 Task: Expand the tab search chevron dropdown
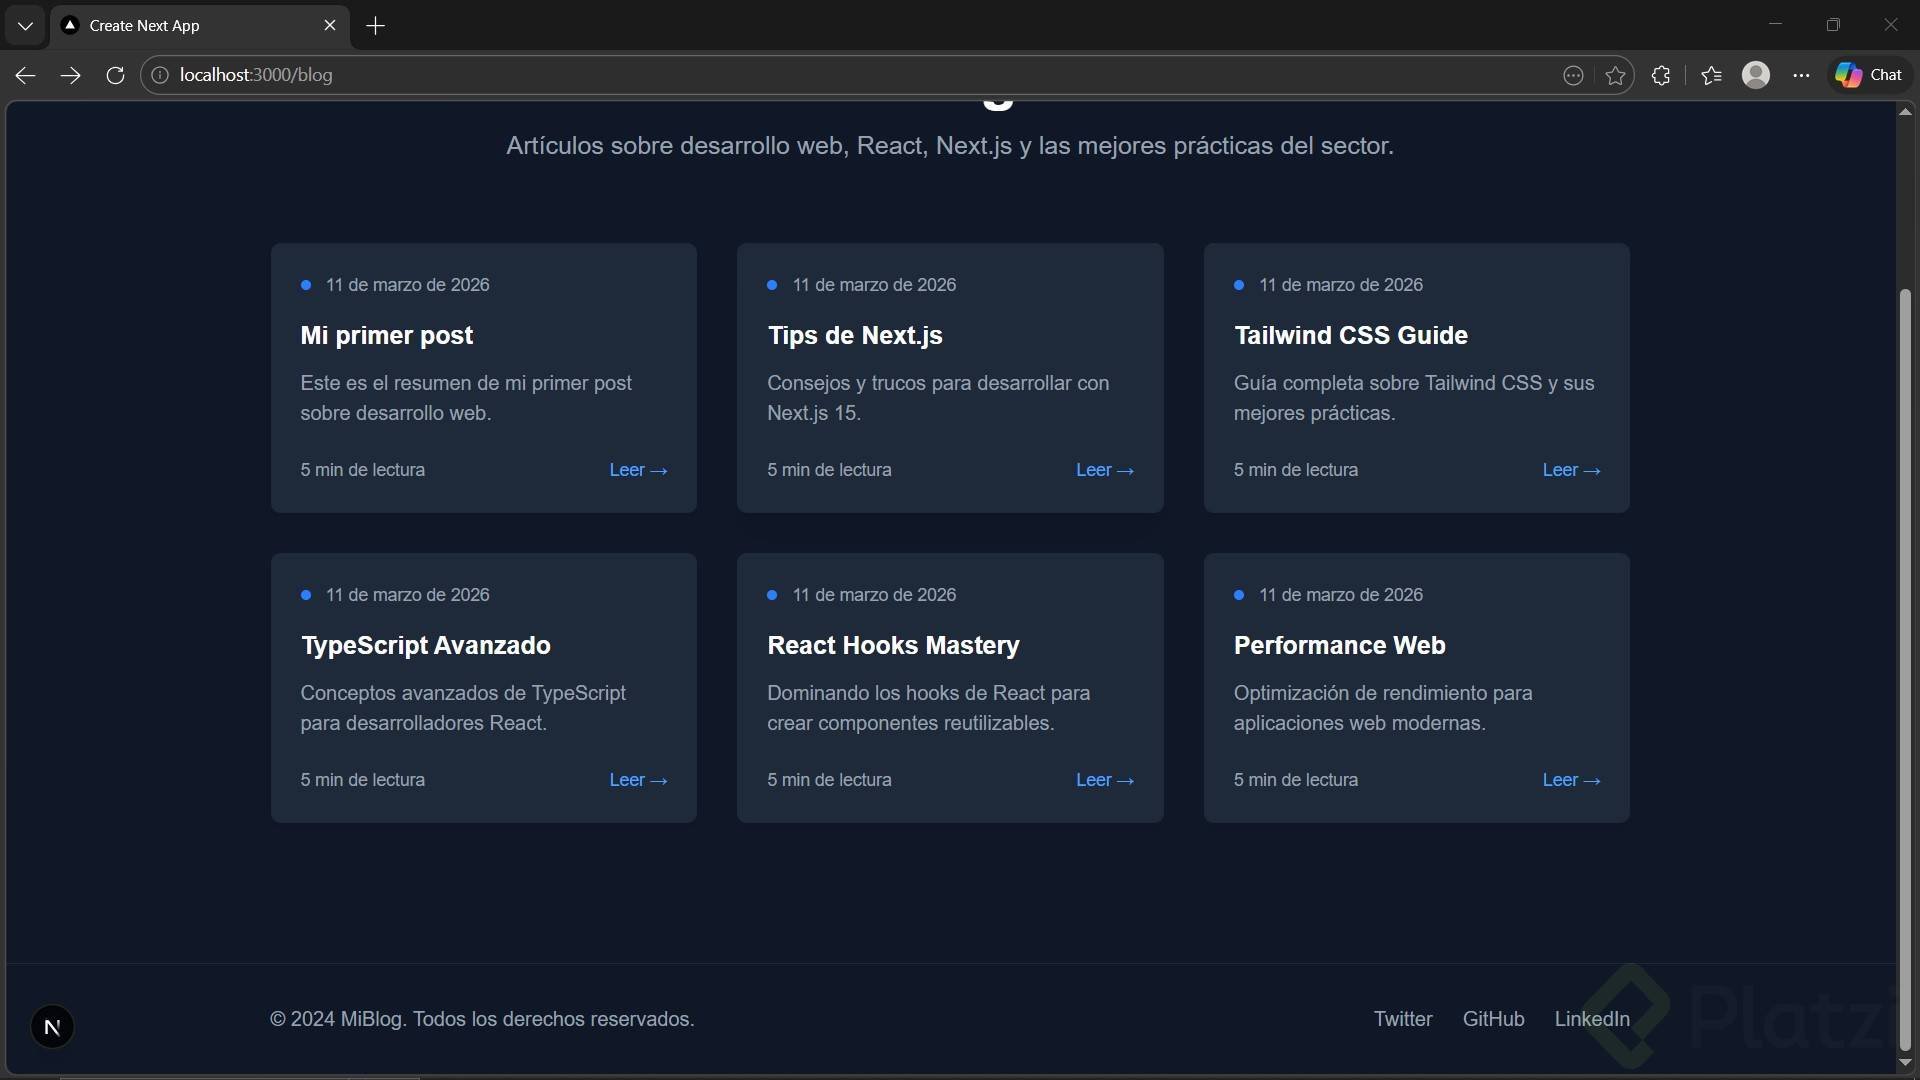(25, 25)
